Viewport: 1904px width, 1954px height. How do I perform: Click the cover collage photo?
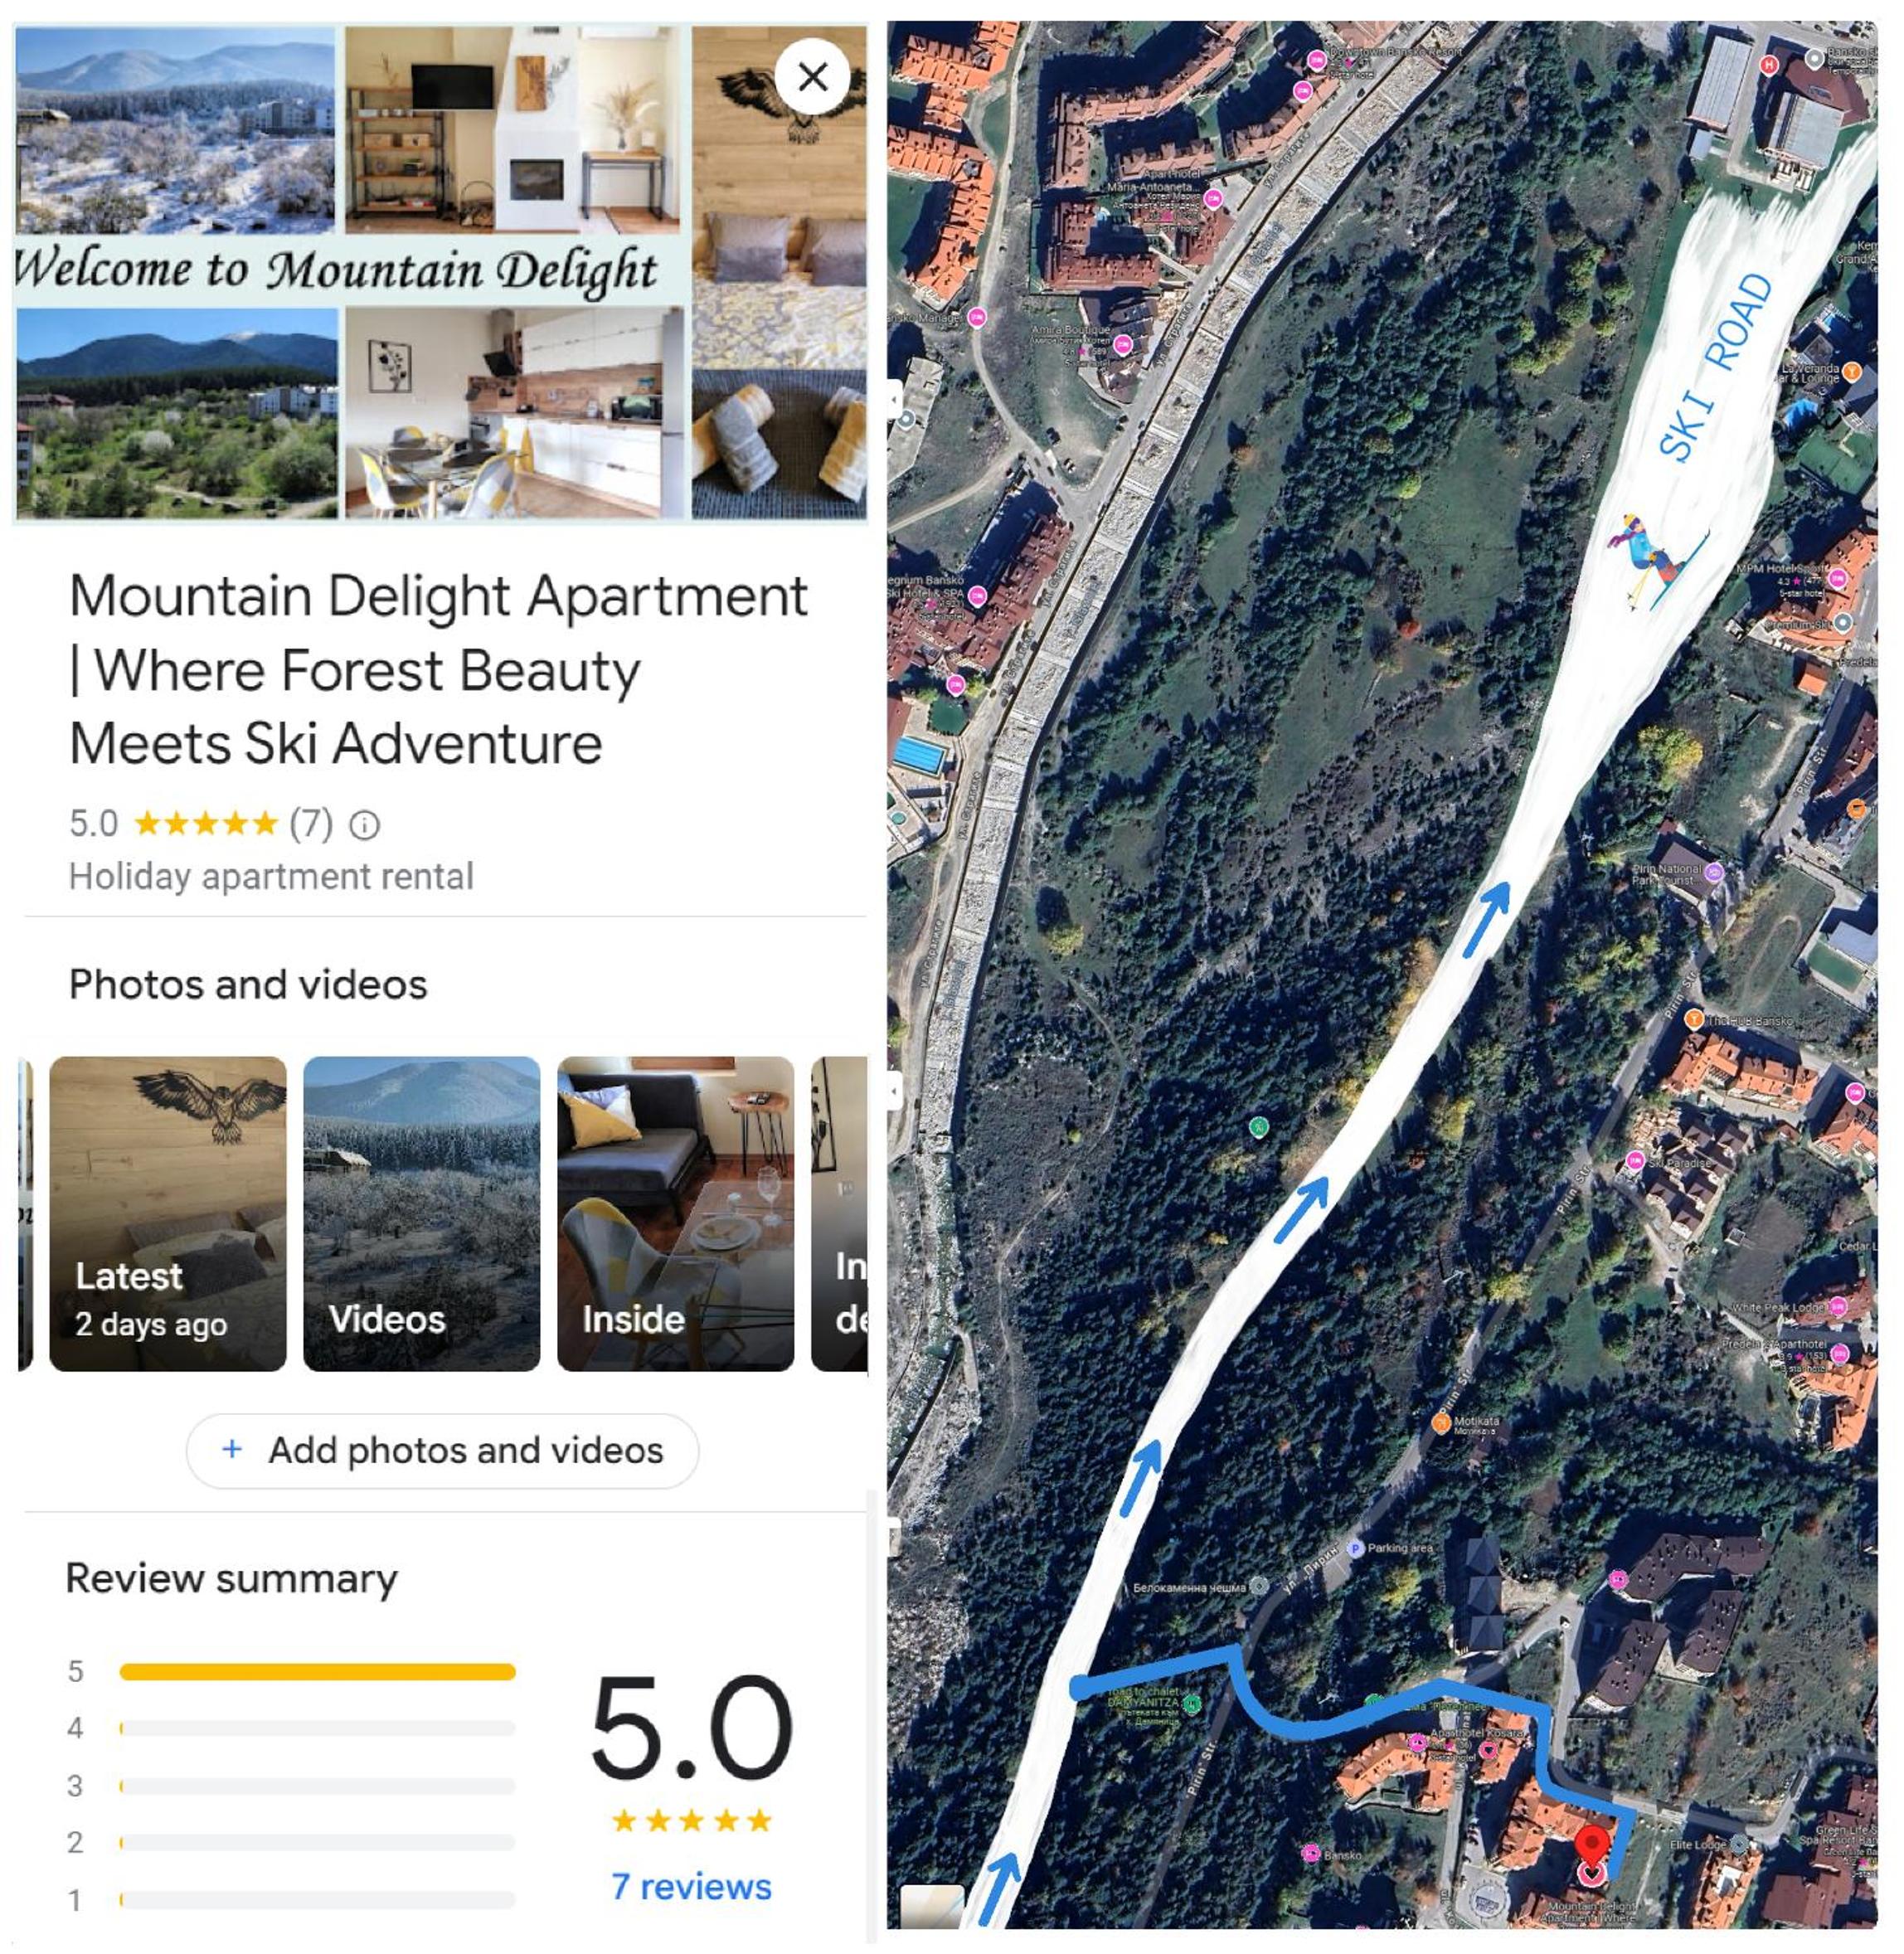[x=440, y=272]
